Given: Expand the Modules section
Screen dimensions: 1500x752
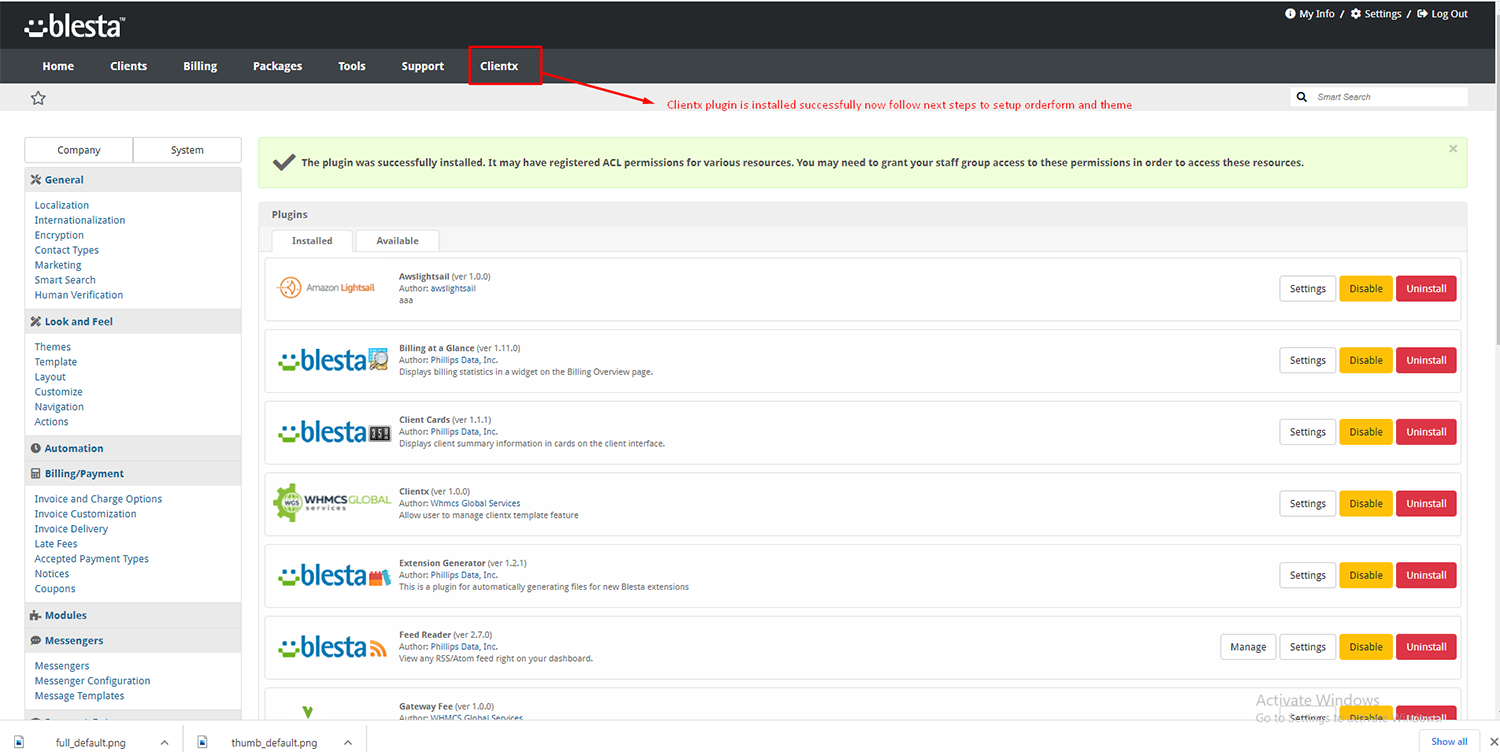Looking at the screenshot, I should click(133, 615).
